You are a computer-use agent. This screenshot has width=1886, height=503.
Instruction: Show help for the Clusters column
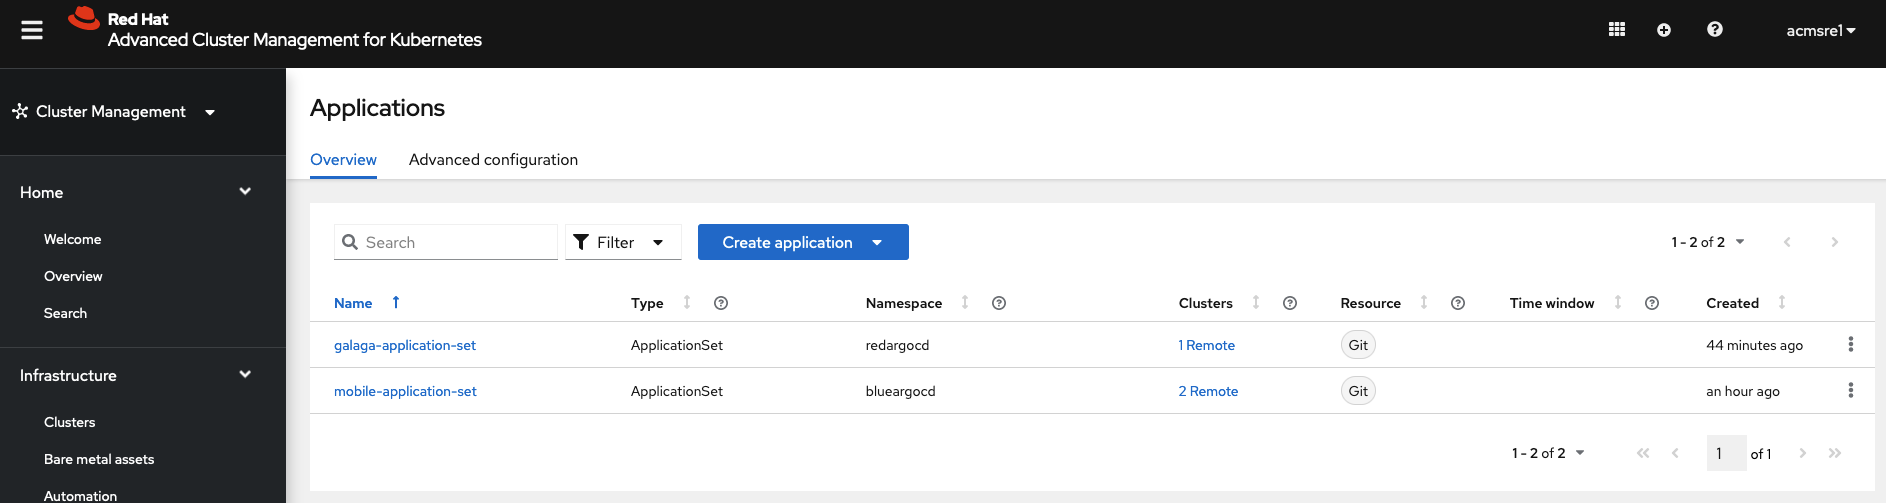click(x=1290, y=303)
